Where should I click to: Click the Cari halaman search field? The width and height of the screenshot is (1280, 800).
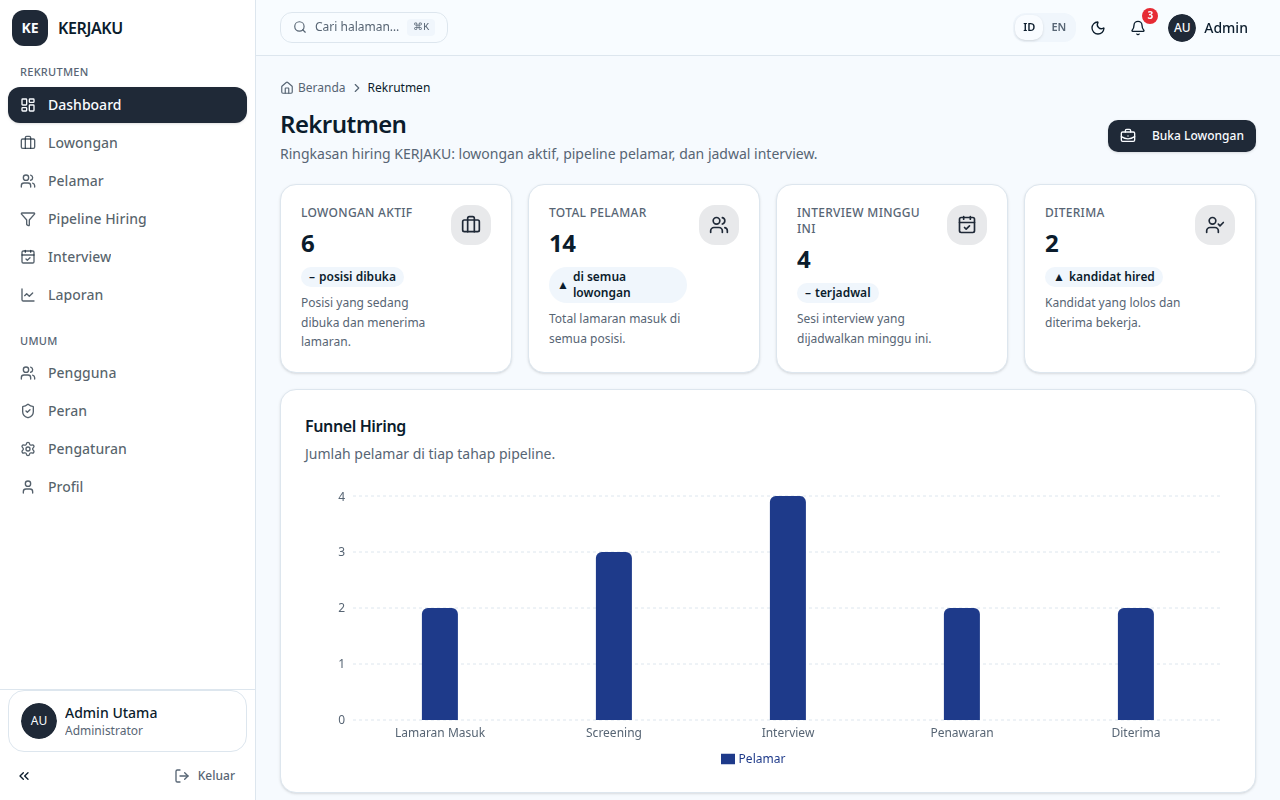pos(364,27)
